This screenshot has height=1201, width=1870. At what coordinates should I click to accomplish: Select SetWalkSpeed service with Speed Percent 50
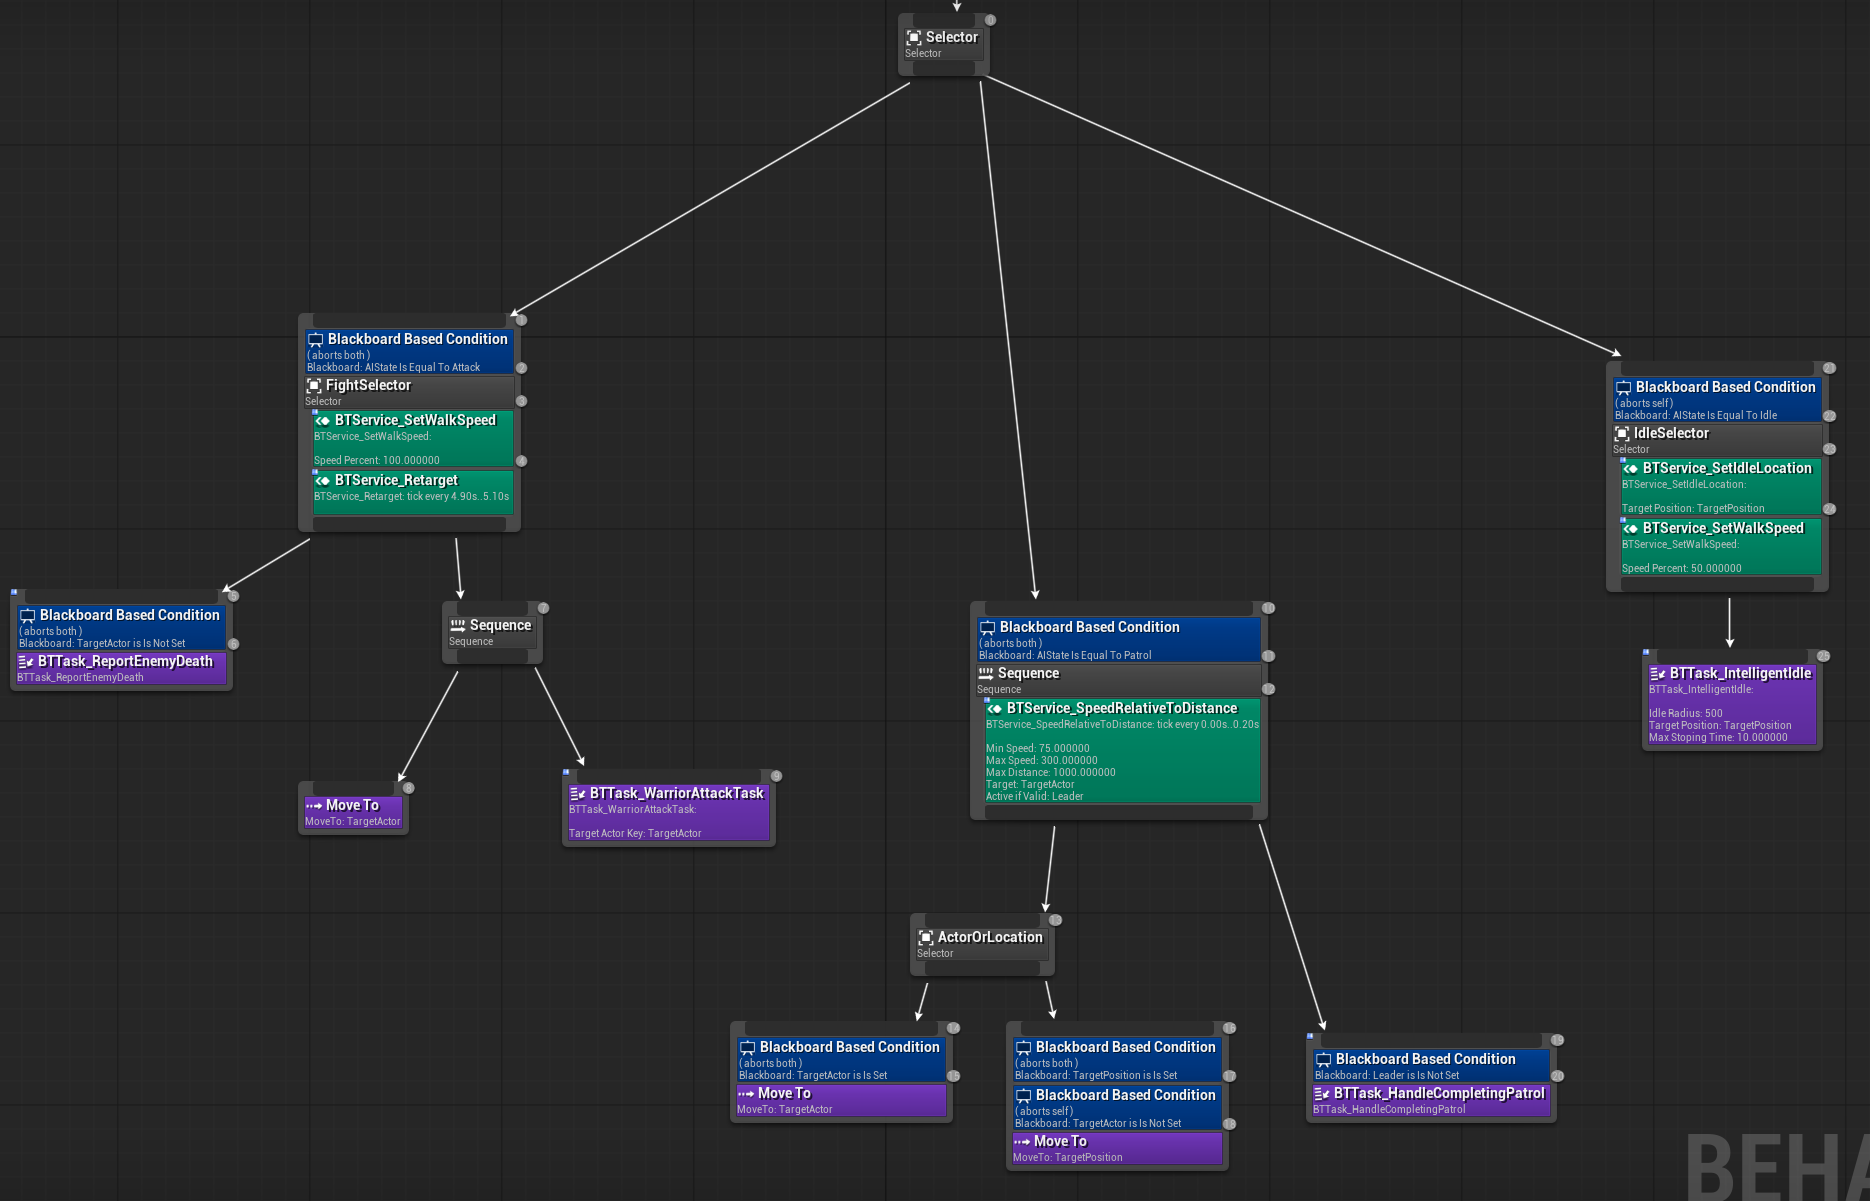click(x=1720, y=547)
